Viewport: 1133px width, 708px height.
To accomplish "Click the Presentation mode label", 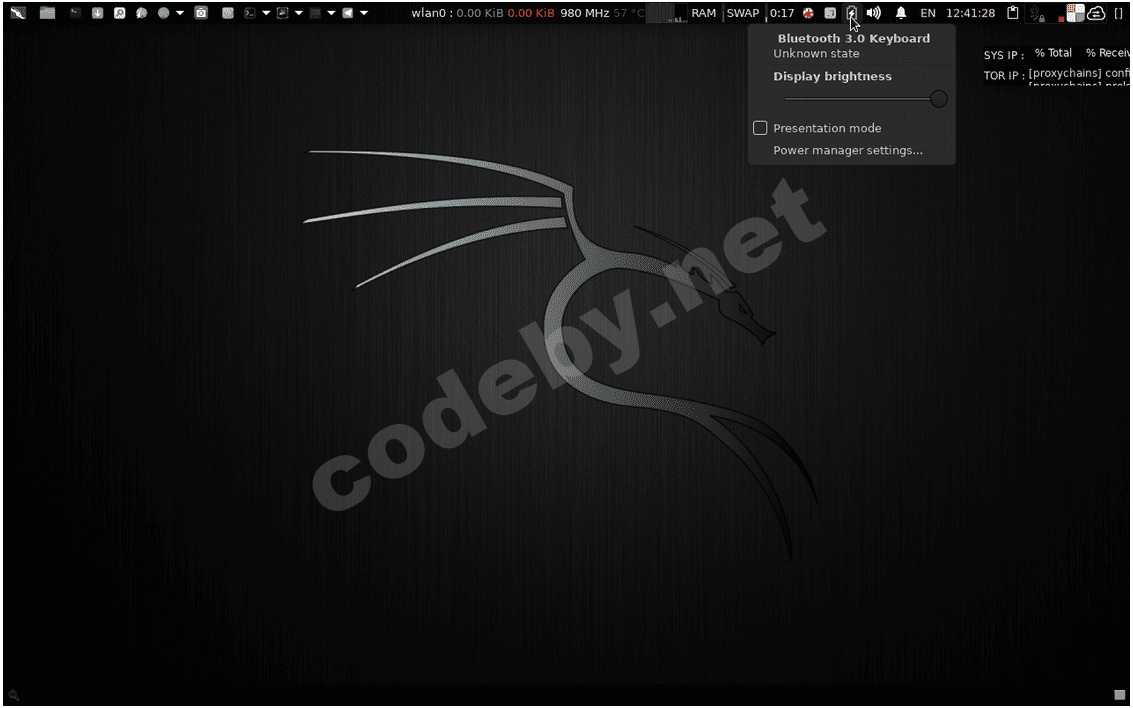I will [x=827, y=128].
